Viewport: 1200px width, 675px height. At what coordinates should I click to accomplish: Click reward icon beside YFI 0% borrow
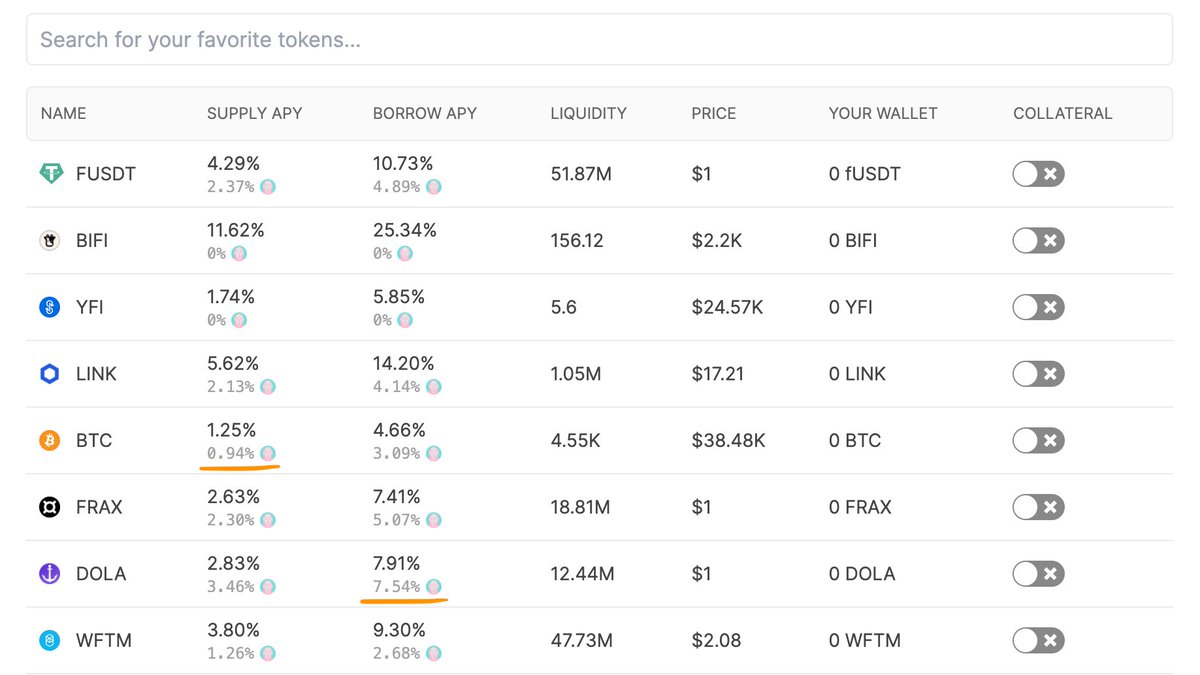tap(404, 320)
